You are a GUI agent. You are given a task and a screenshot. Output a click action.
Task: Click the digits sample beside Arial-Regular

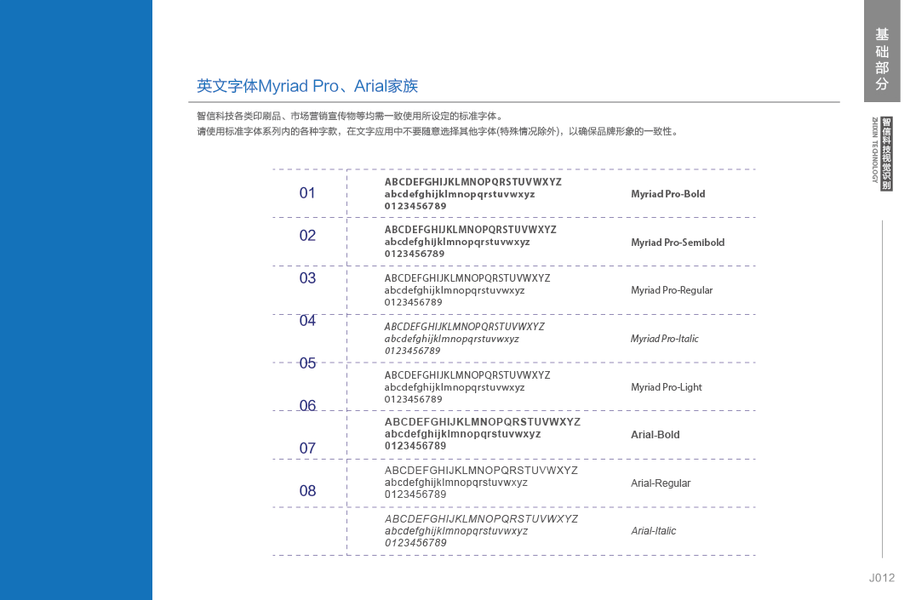point(415,495)
